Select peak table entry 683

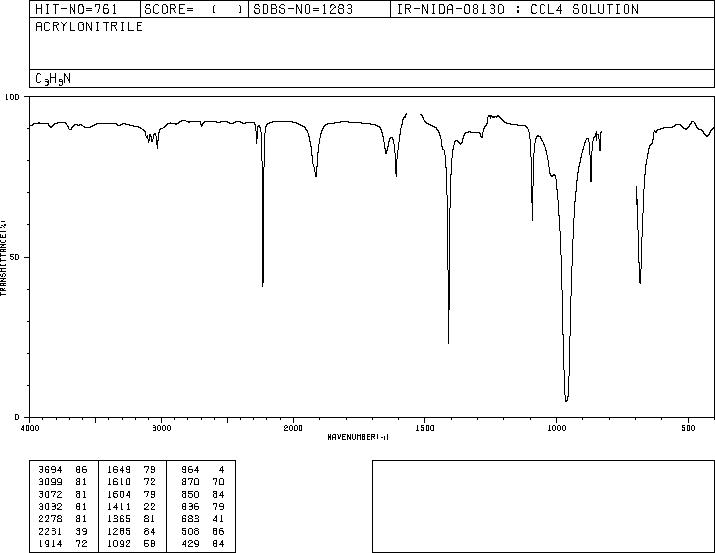coord(191,519)
